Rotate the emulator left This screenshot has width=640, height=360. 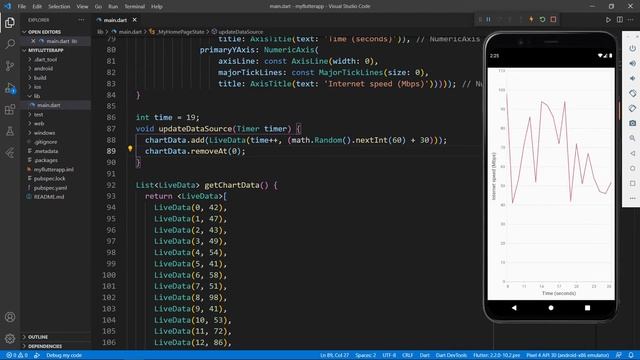pyautogui.click(x=632, y=93)
